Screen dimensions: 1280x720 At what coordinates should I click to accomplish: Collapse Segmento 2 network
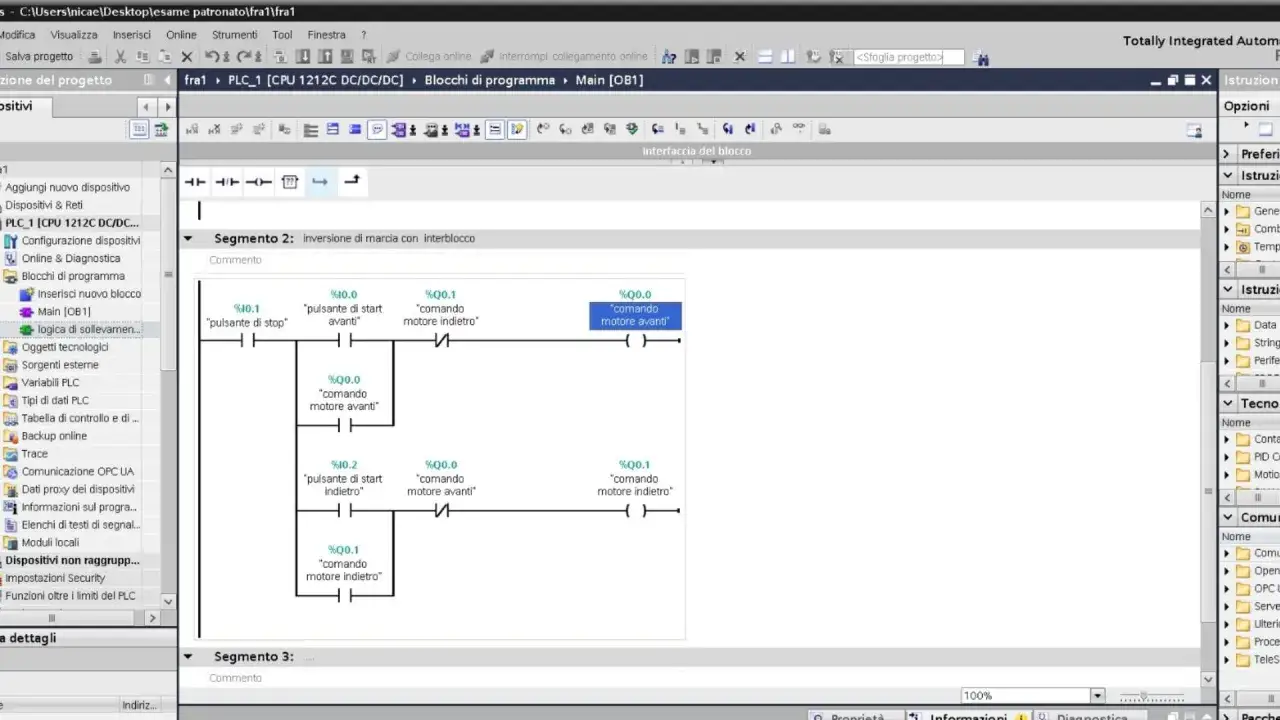[187, 239]
